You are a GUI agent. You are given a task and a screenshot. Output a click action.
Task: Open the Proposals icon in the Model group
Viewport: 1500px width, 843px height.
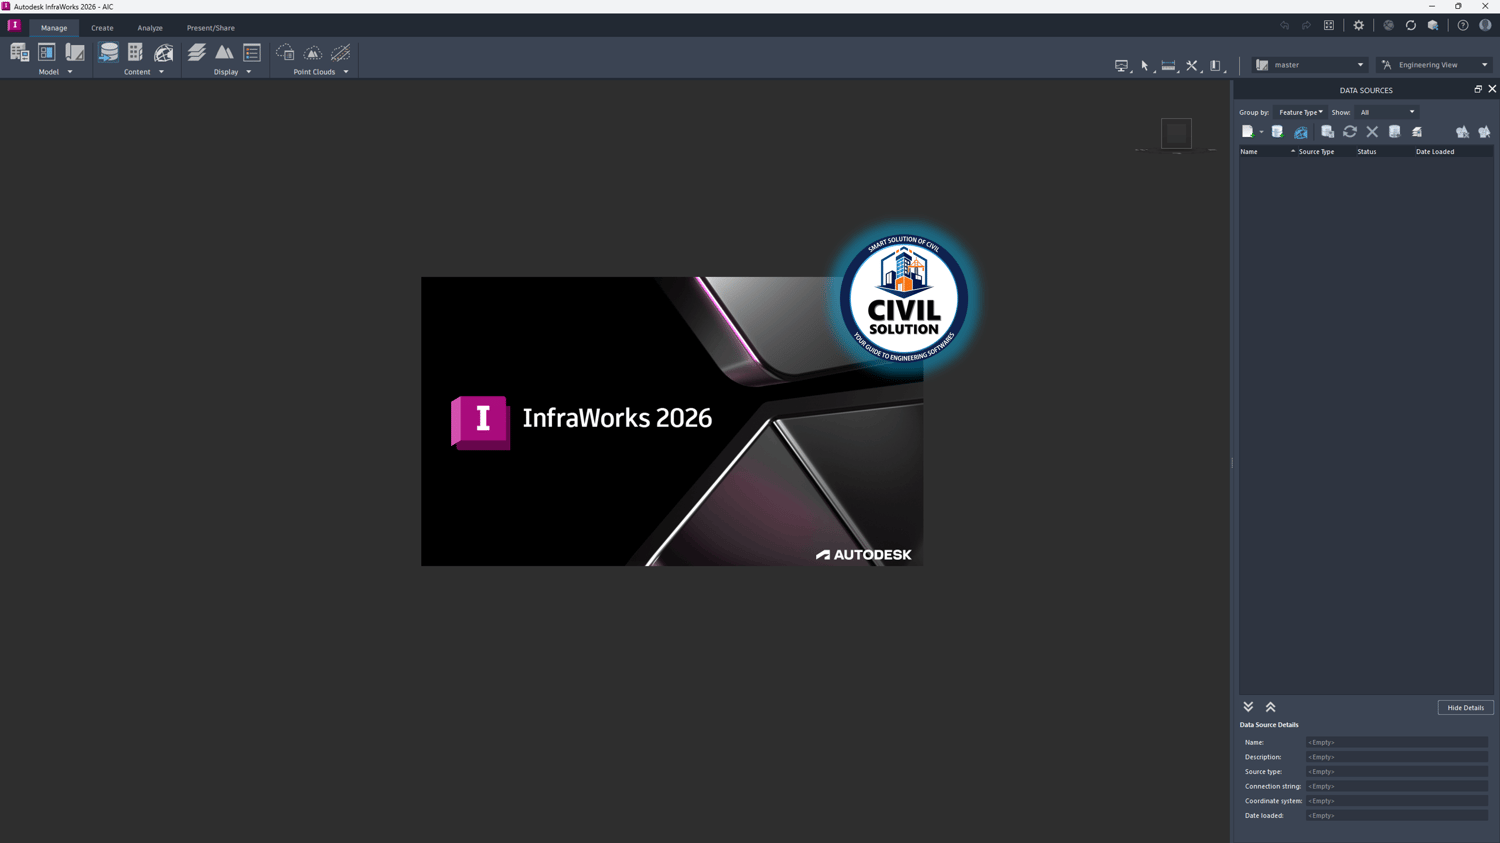75,53
